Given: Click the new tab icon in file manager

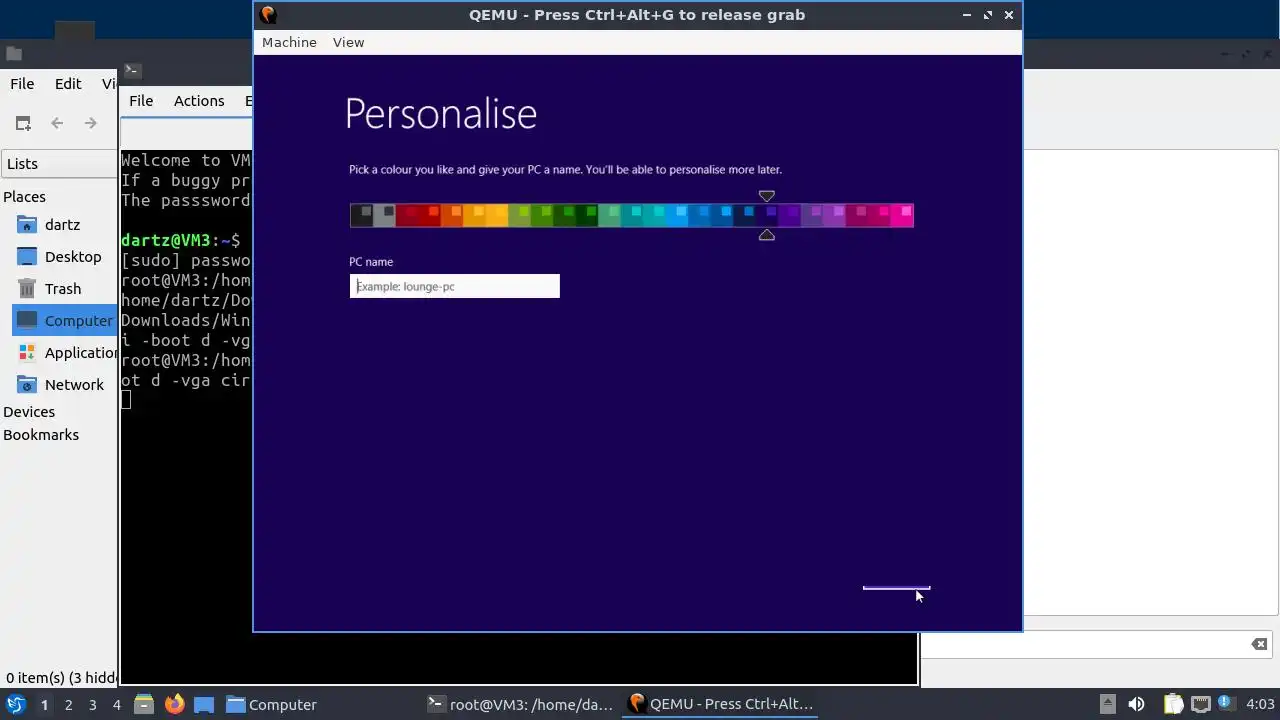Looking at the screenshot, I should (x=23, y=123).
